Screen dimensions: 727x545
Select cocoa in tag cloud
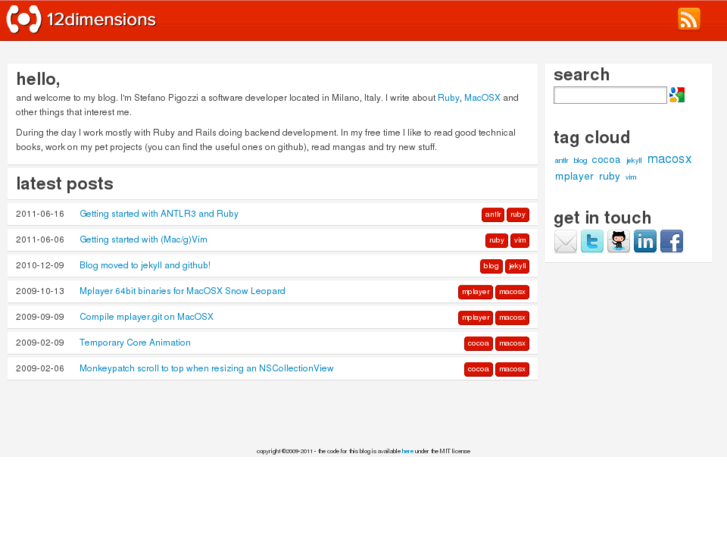pos(606,160)
